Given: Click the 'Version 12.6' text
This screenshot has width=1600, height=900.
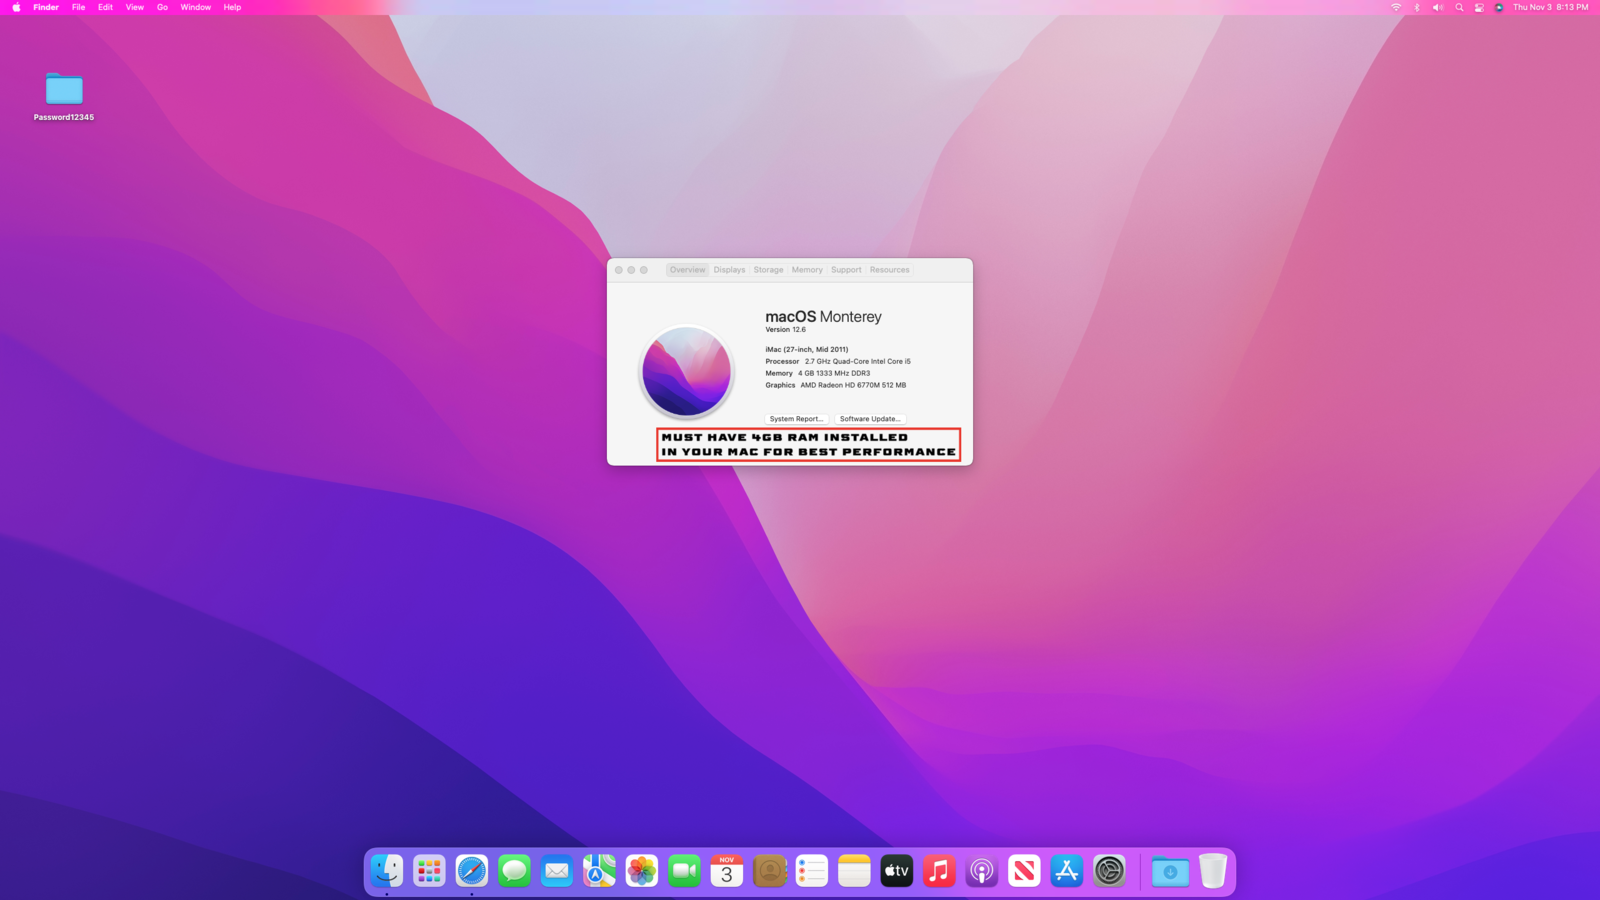Looking at the screenshot, I should point(785,329).
